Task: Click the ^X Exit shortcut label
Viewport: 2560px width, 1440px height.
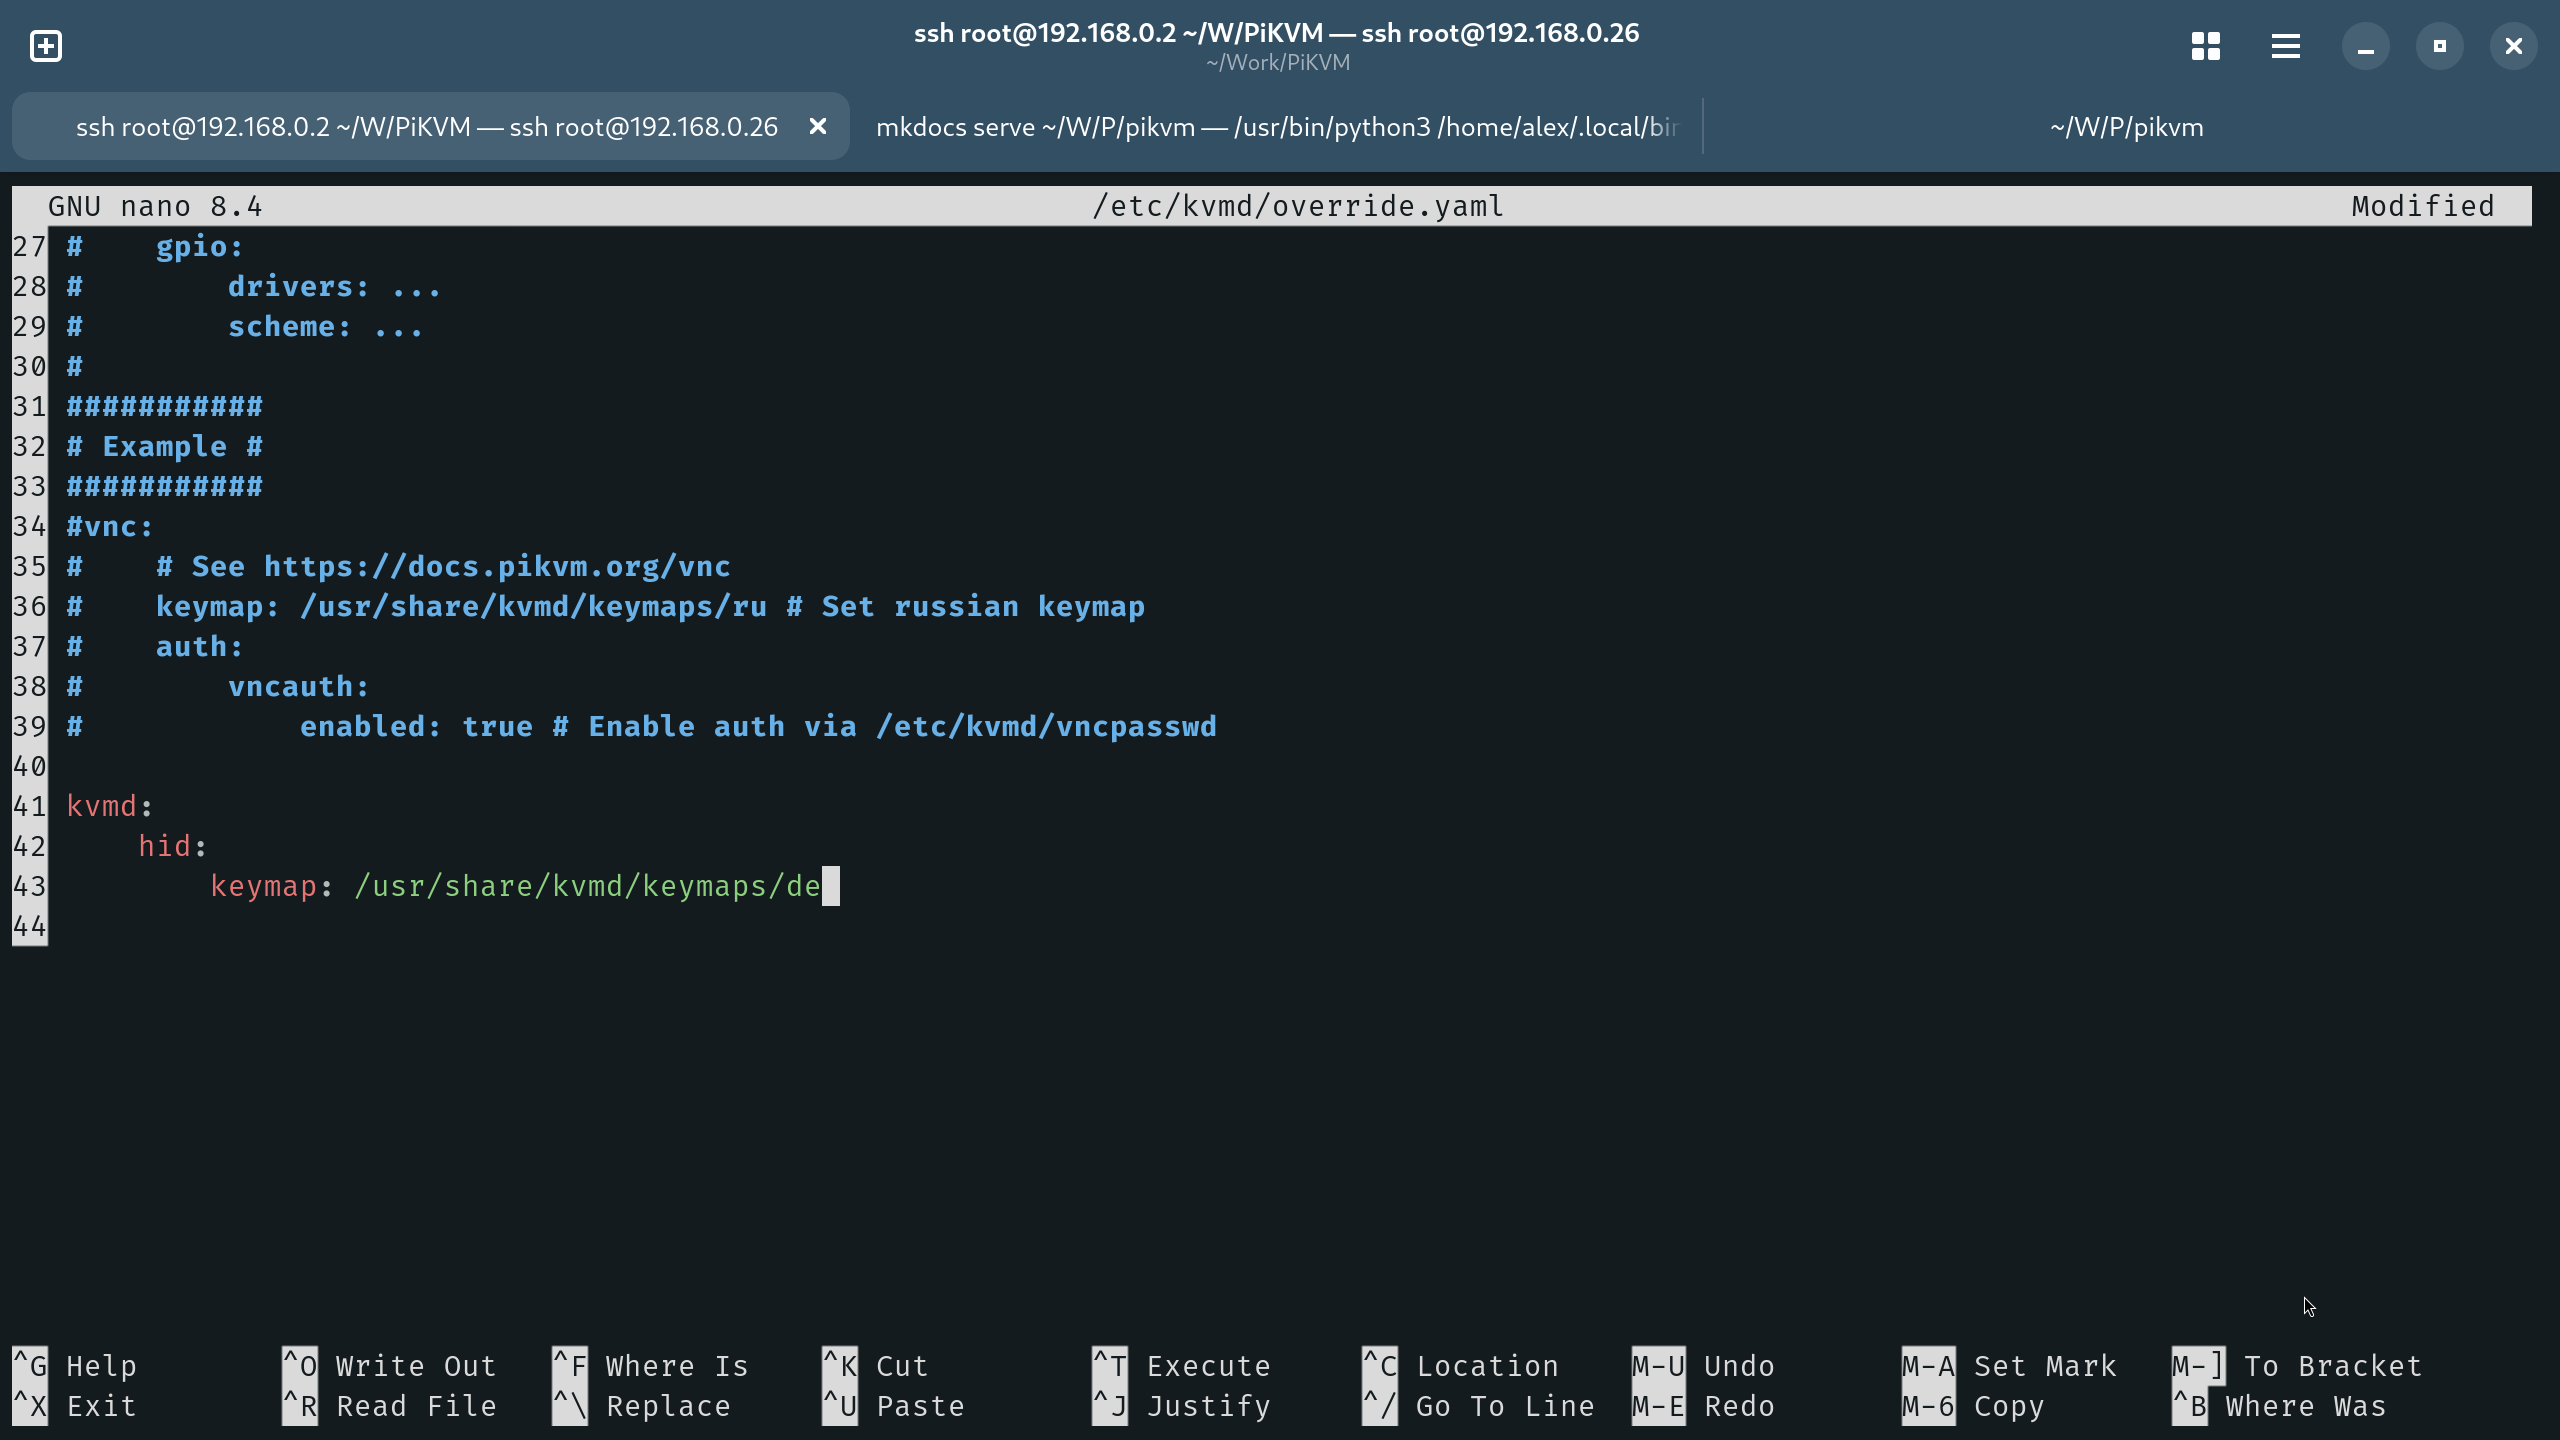Action: click(x=100, y=1406)
